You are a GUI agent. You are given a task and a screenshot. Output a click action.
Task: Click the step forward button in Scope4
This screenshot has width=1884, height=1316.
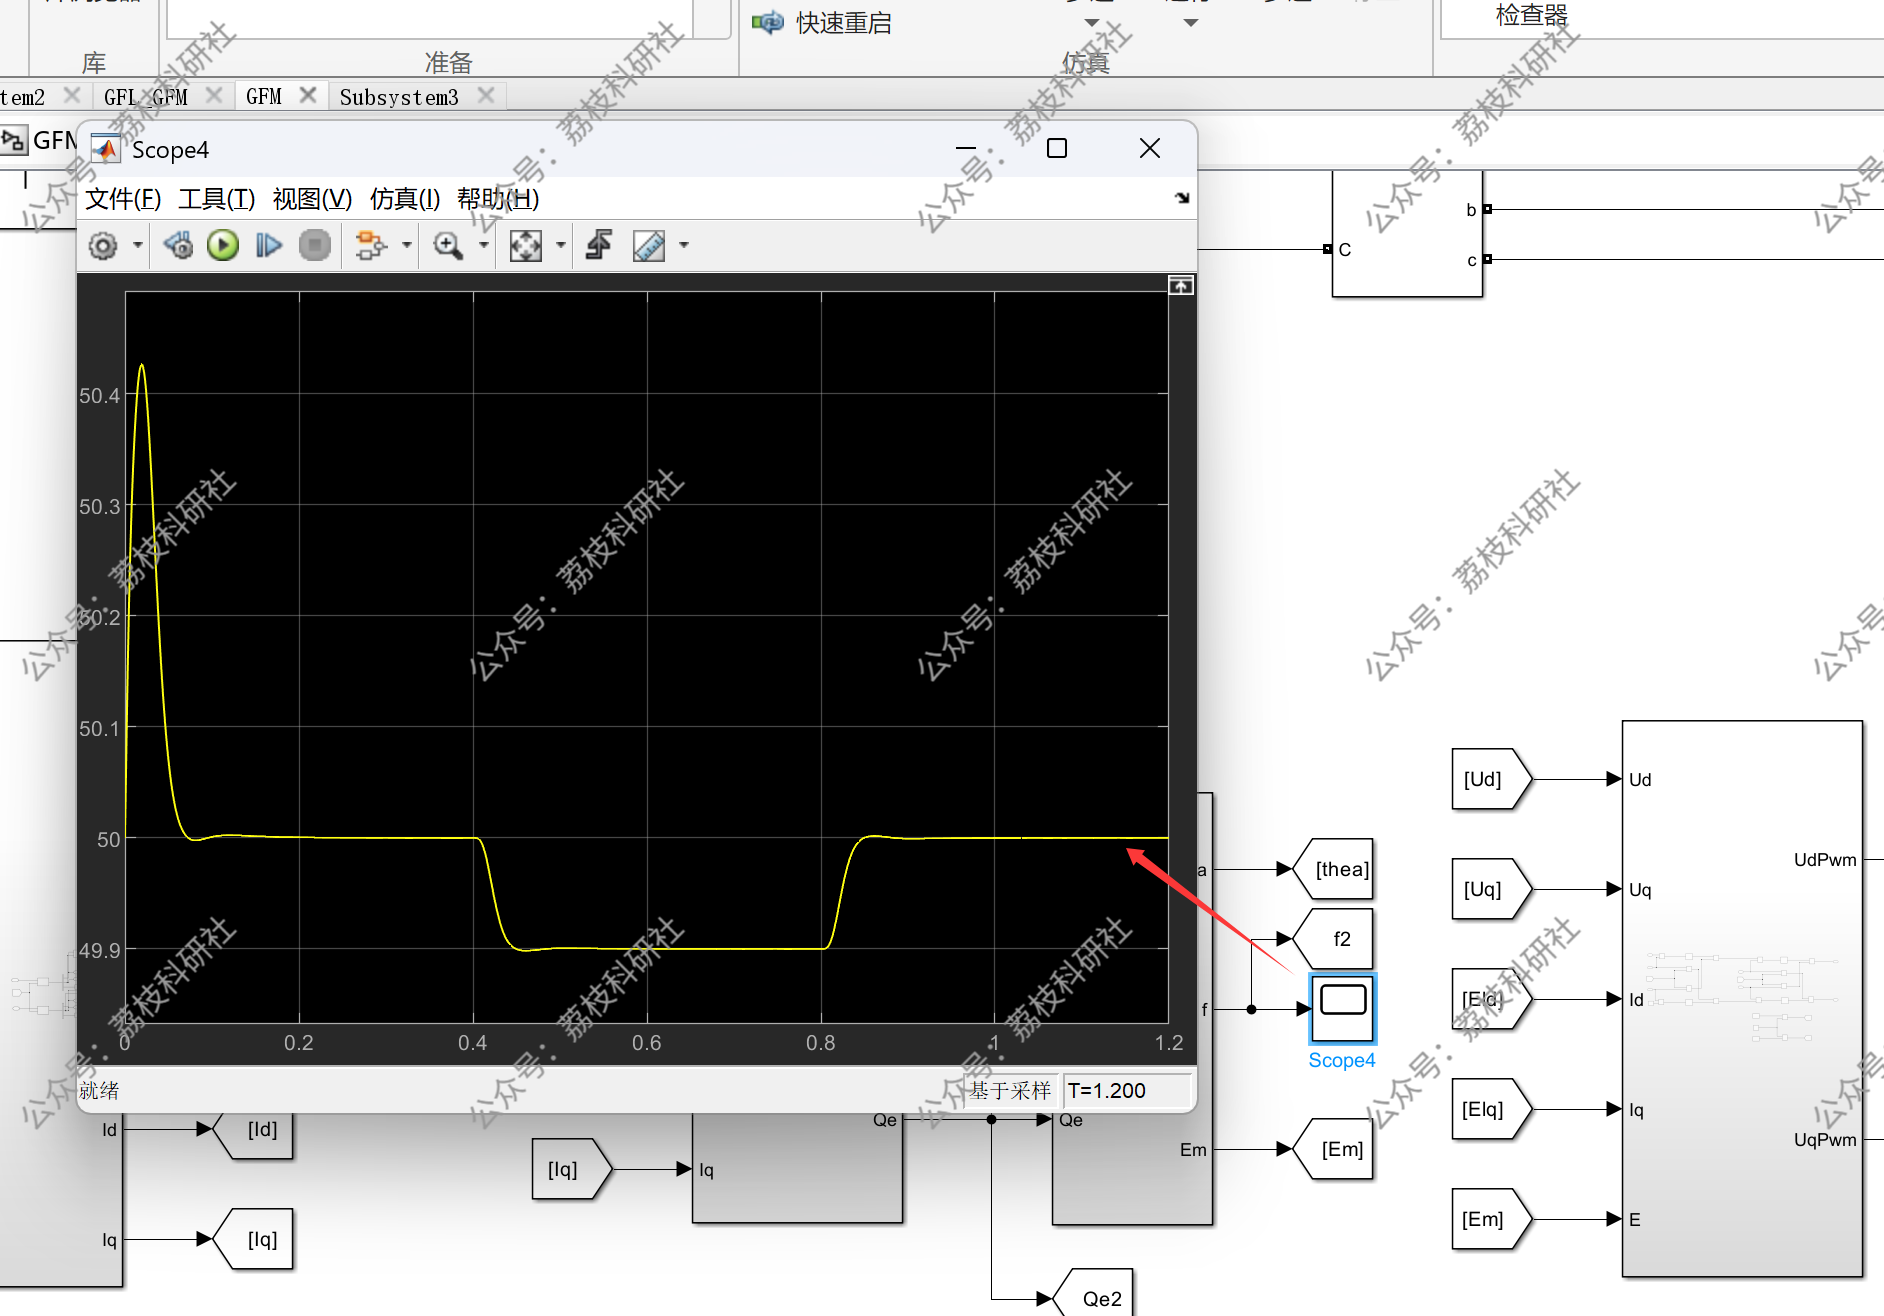tap(269, 245)
